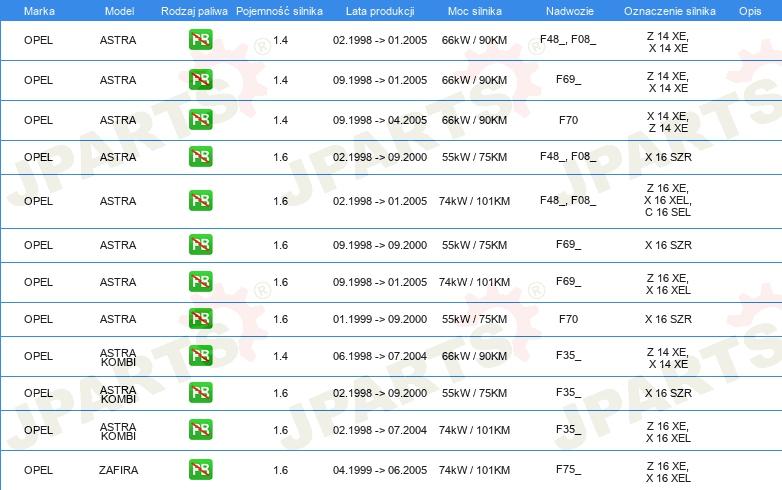Select the ASTRA KOMBI model cell in the 1.4 row
782x490 pixels.
pos(118,357)
